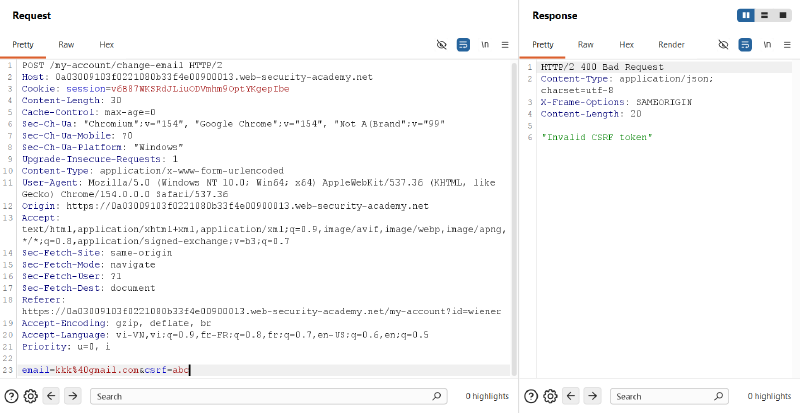Switch to Response Pretty tab

click(543, 45)
